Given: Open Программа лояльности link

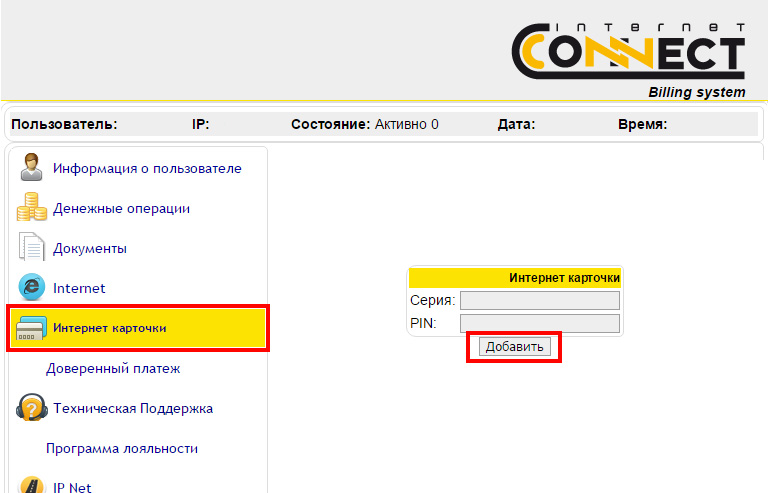Looking at the screenshot, I should (x=122, y=449).
